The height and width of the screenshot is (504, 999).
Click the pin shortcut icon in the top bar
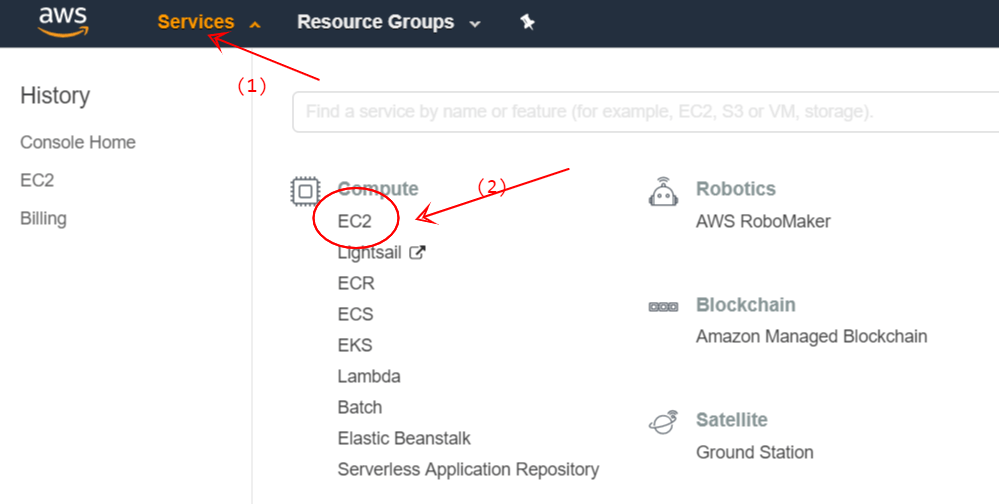(527, 22)
